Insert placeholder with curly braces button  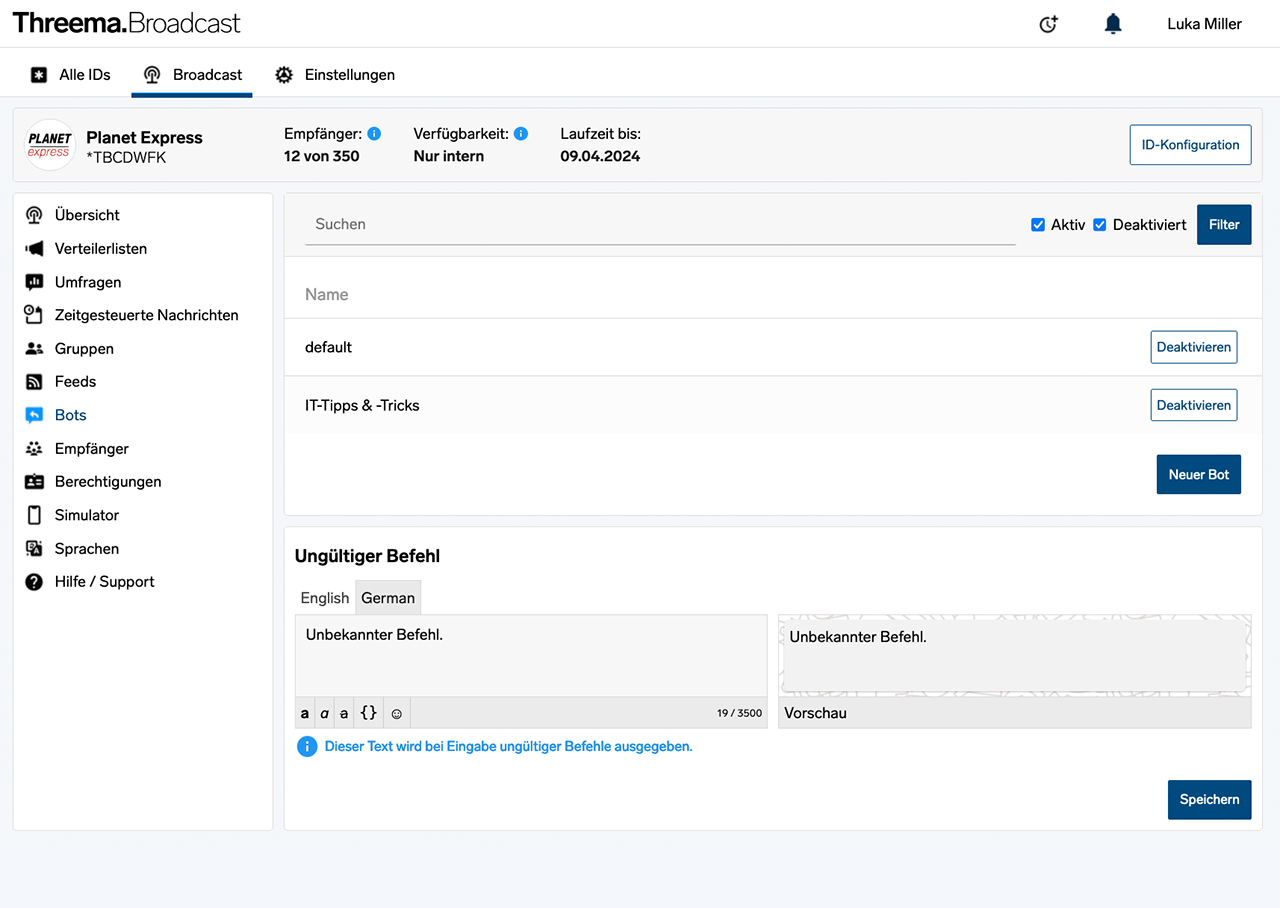[369, 713]
